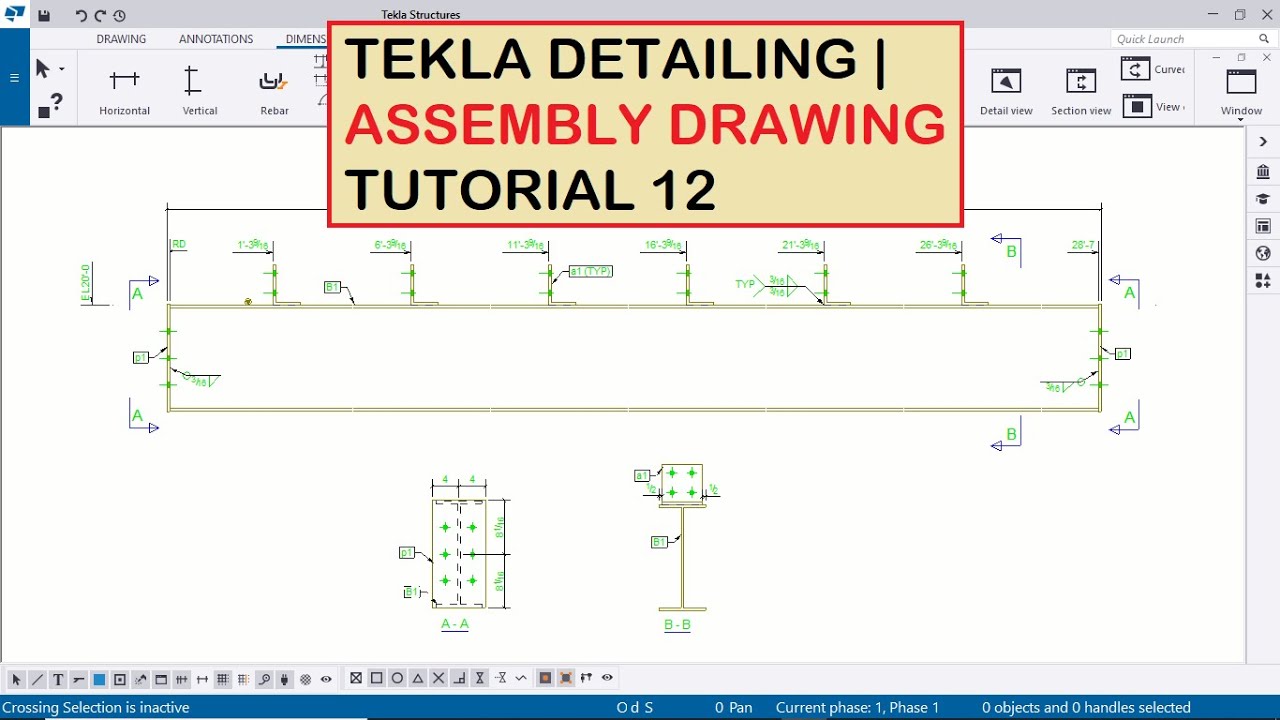1280x720 pixels.
Task: Open the dropdown beside the selection arrow
Action: pyautogui.click(x=61, y=69)
